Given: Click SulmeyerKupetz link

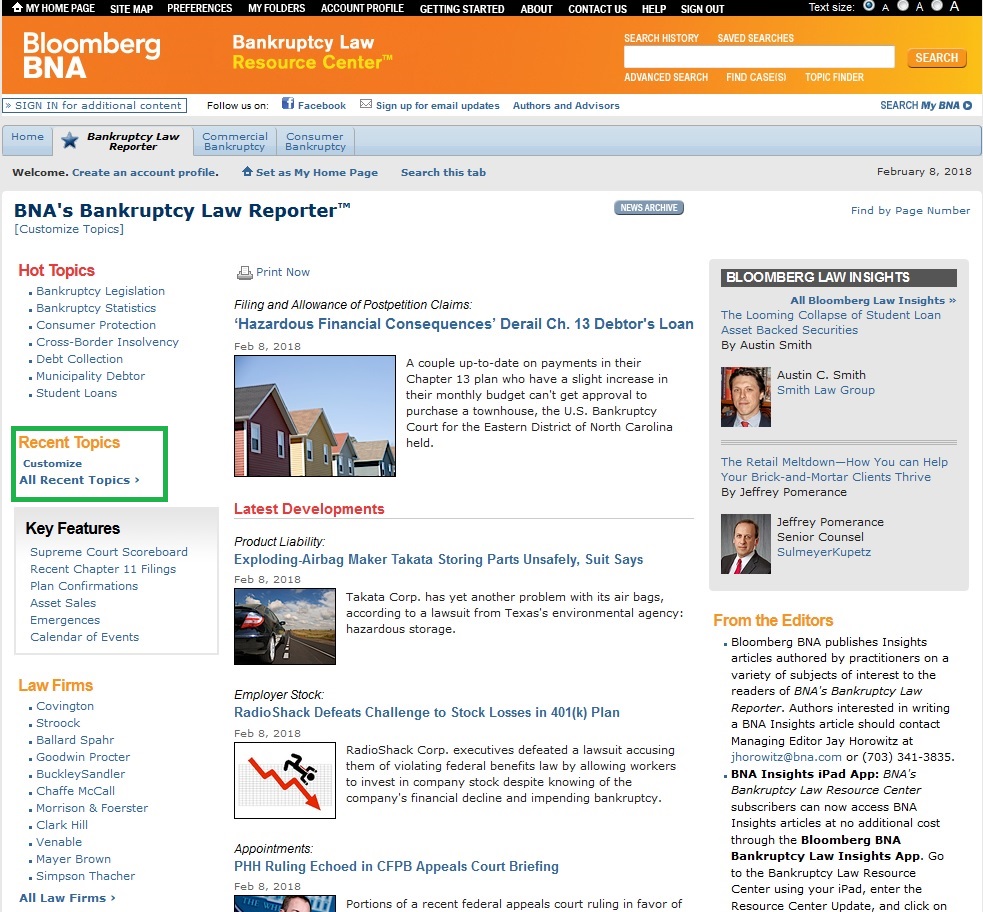Looking at the screenshot, I should coord(824,552).
